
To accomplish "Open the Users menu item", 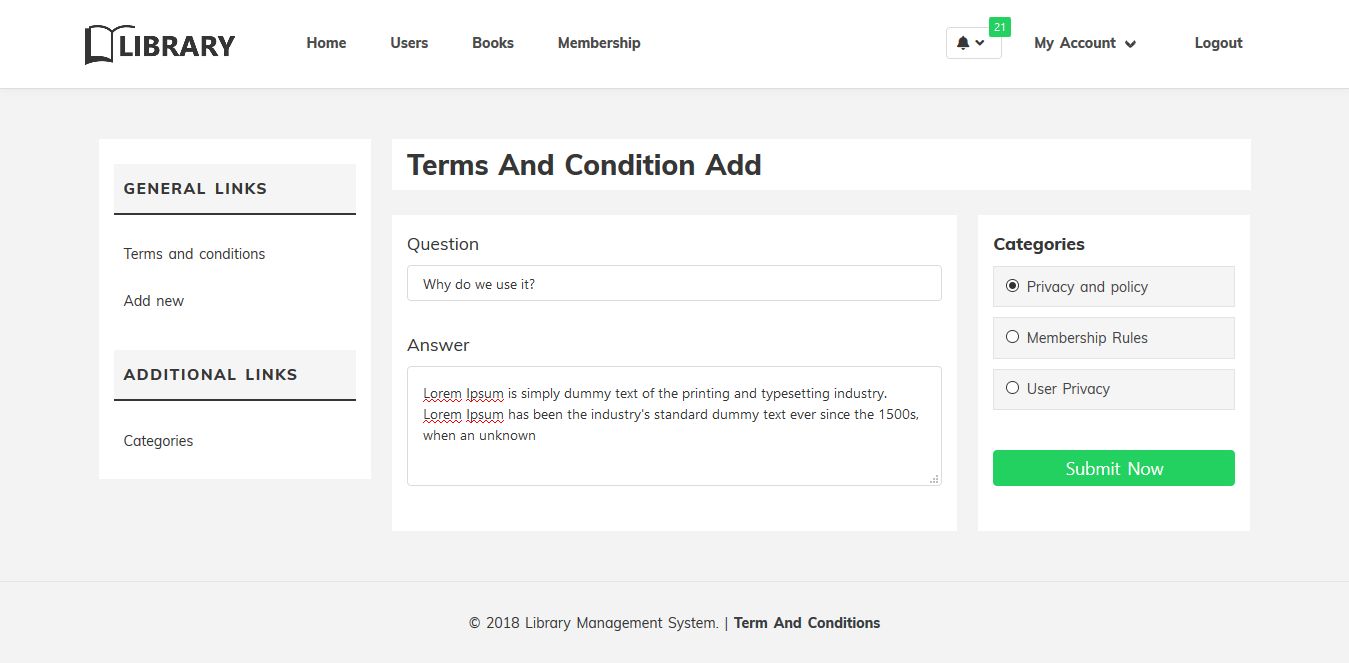I will coord(409,43).
